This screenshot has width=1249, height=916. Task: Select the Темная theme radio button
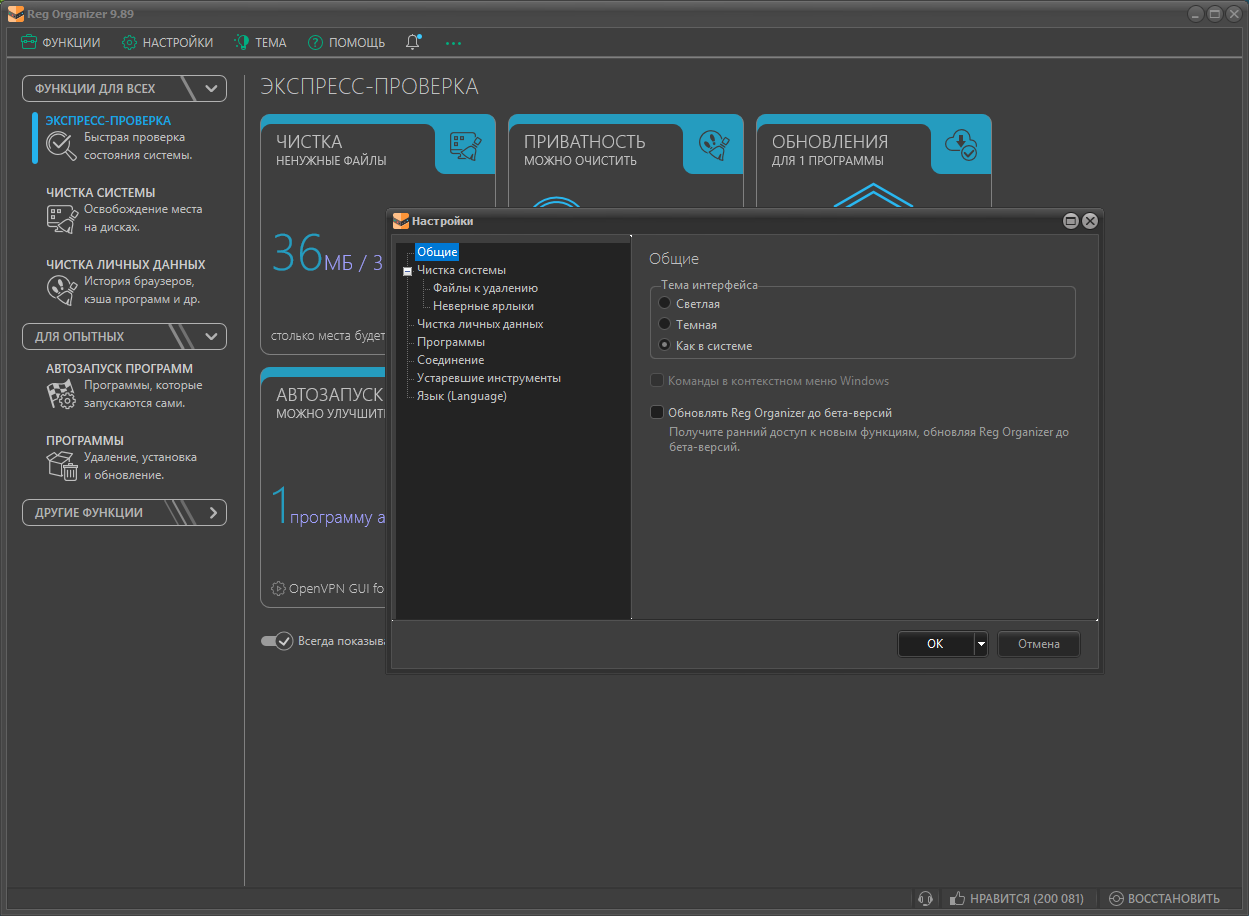[x=664, y=324]
